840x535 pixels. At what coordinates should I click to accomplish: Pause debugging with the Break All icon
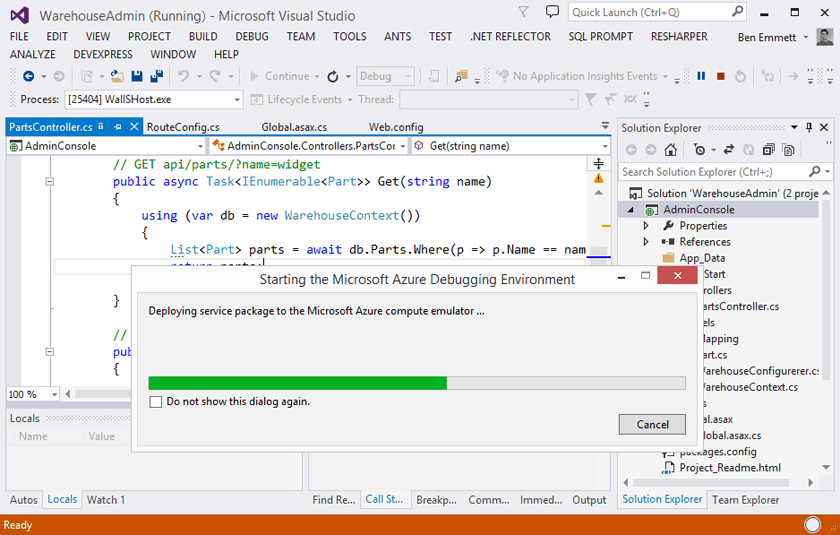701,76
